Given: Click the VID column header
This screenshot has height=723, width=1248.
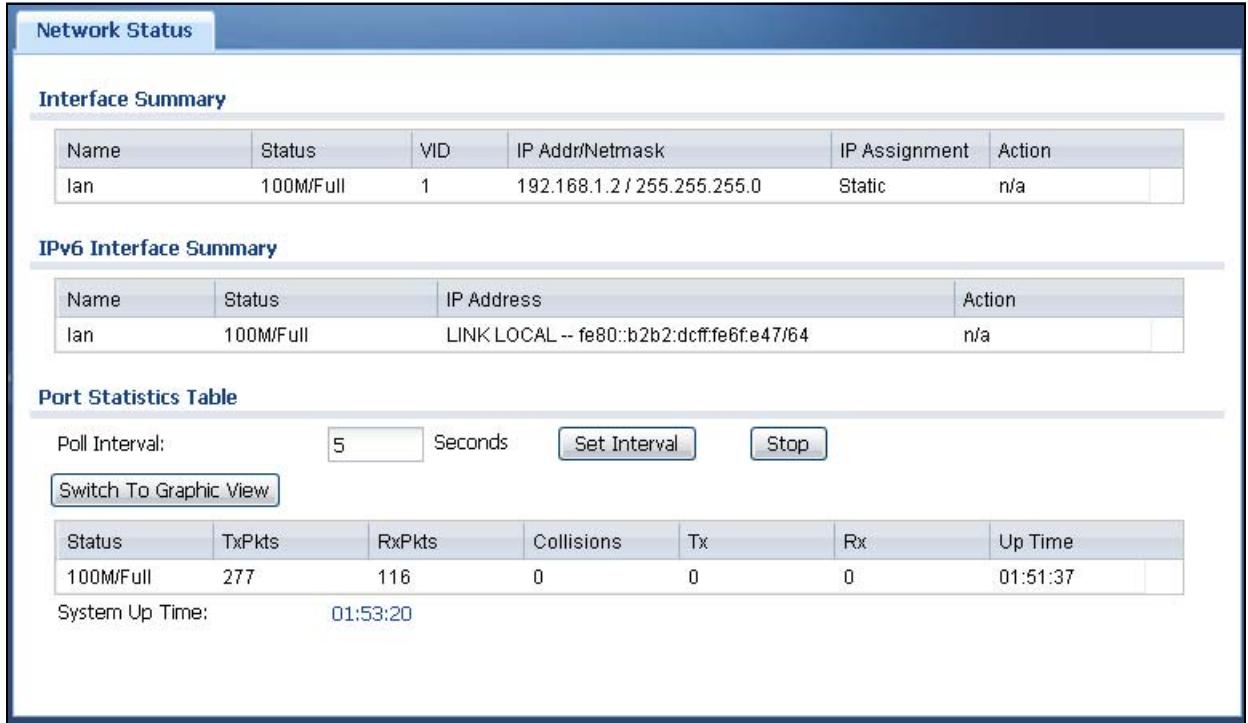Looking at the screenshot, I should (437, 150).
